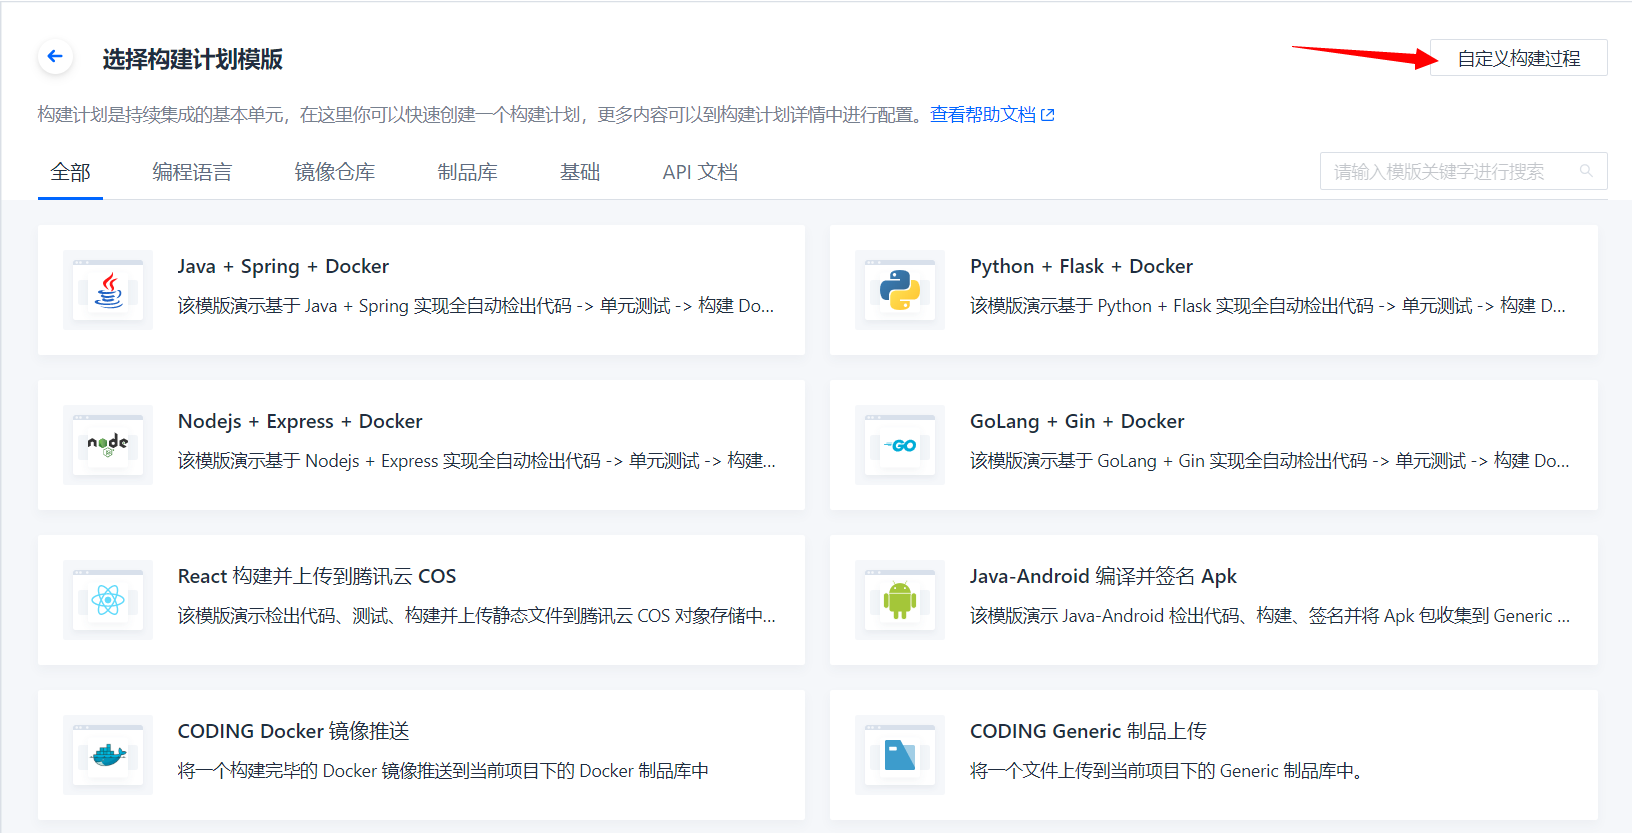Open the 镜像仓库 tab
1632x833 pixels.
point(335,172)
